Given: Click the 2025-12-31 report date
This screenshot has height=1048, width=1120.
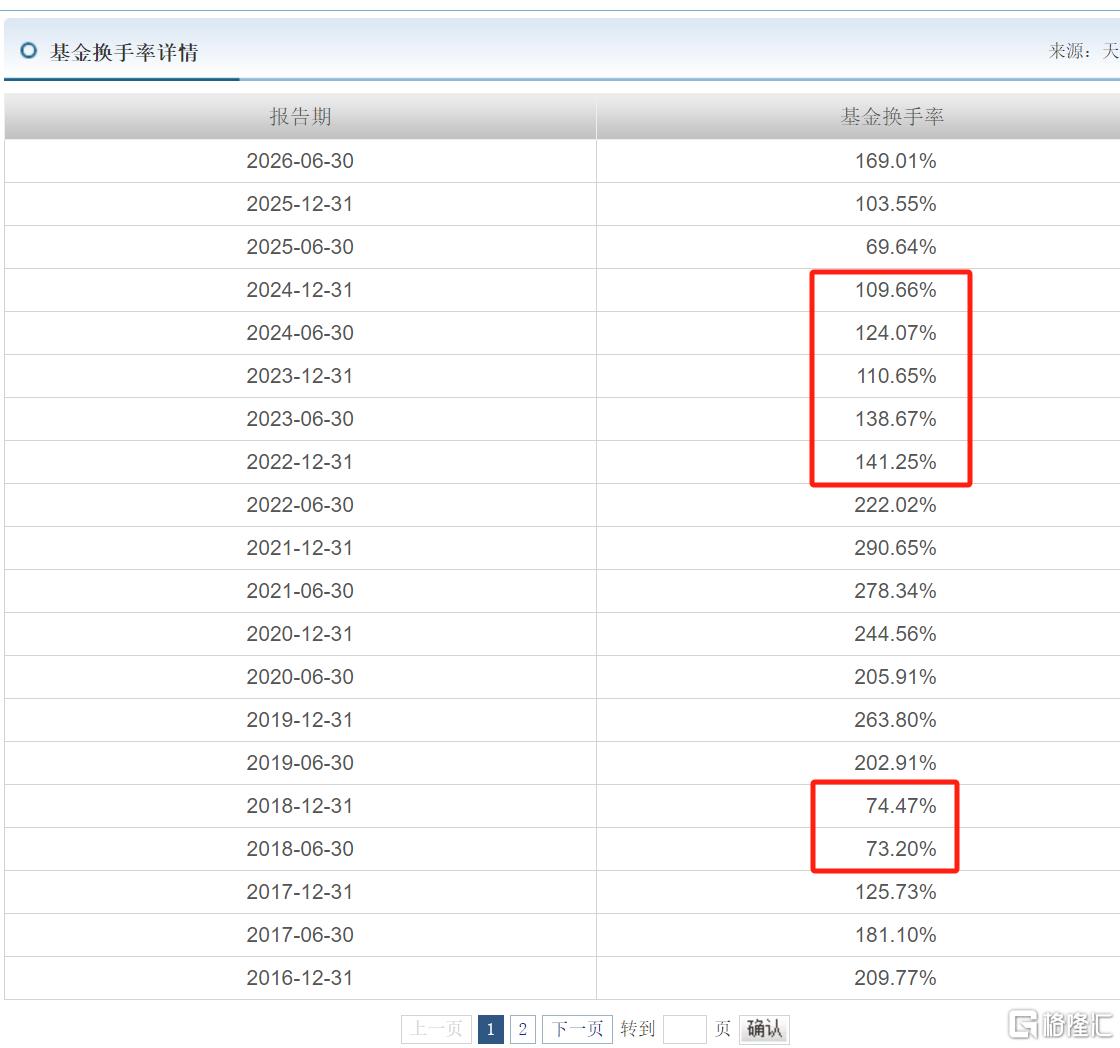Looking at the screenshot, I should point(300,204).
